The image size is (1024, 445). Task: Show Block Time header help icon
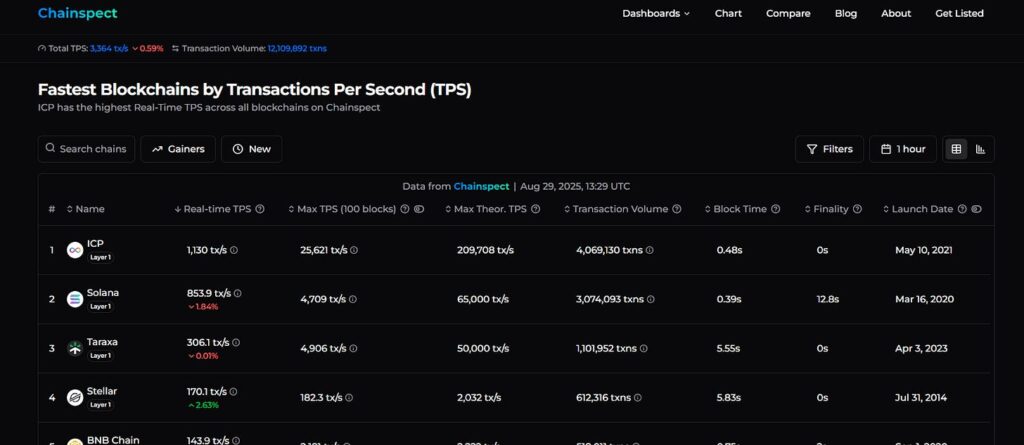(776, 209)
